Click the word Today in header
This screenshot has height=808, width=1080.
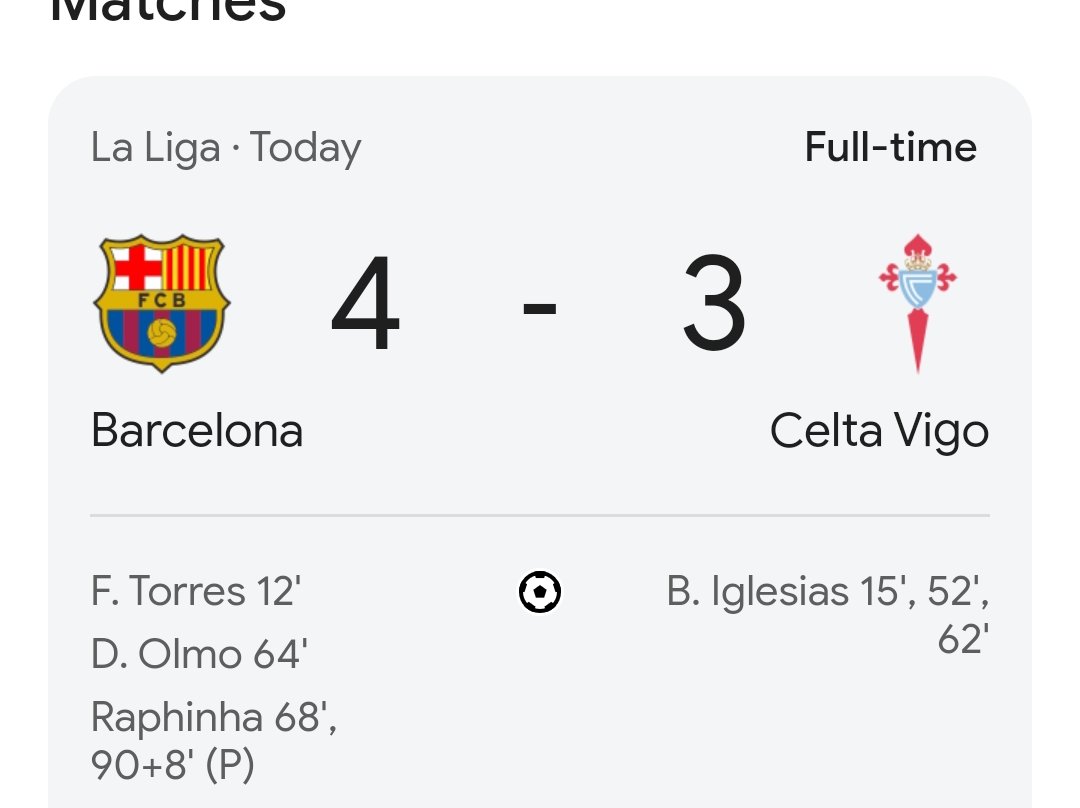(x=305, y=148)
